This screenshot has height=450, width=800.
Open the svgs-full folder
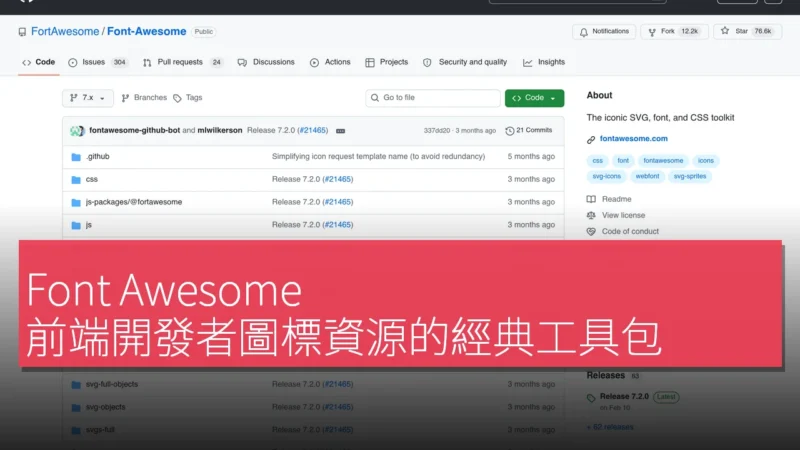tap(100, 430)
